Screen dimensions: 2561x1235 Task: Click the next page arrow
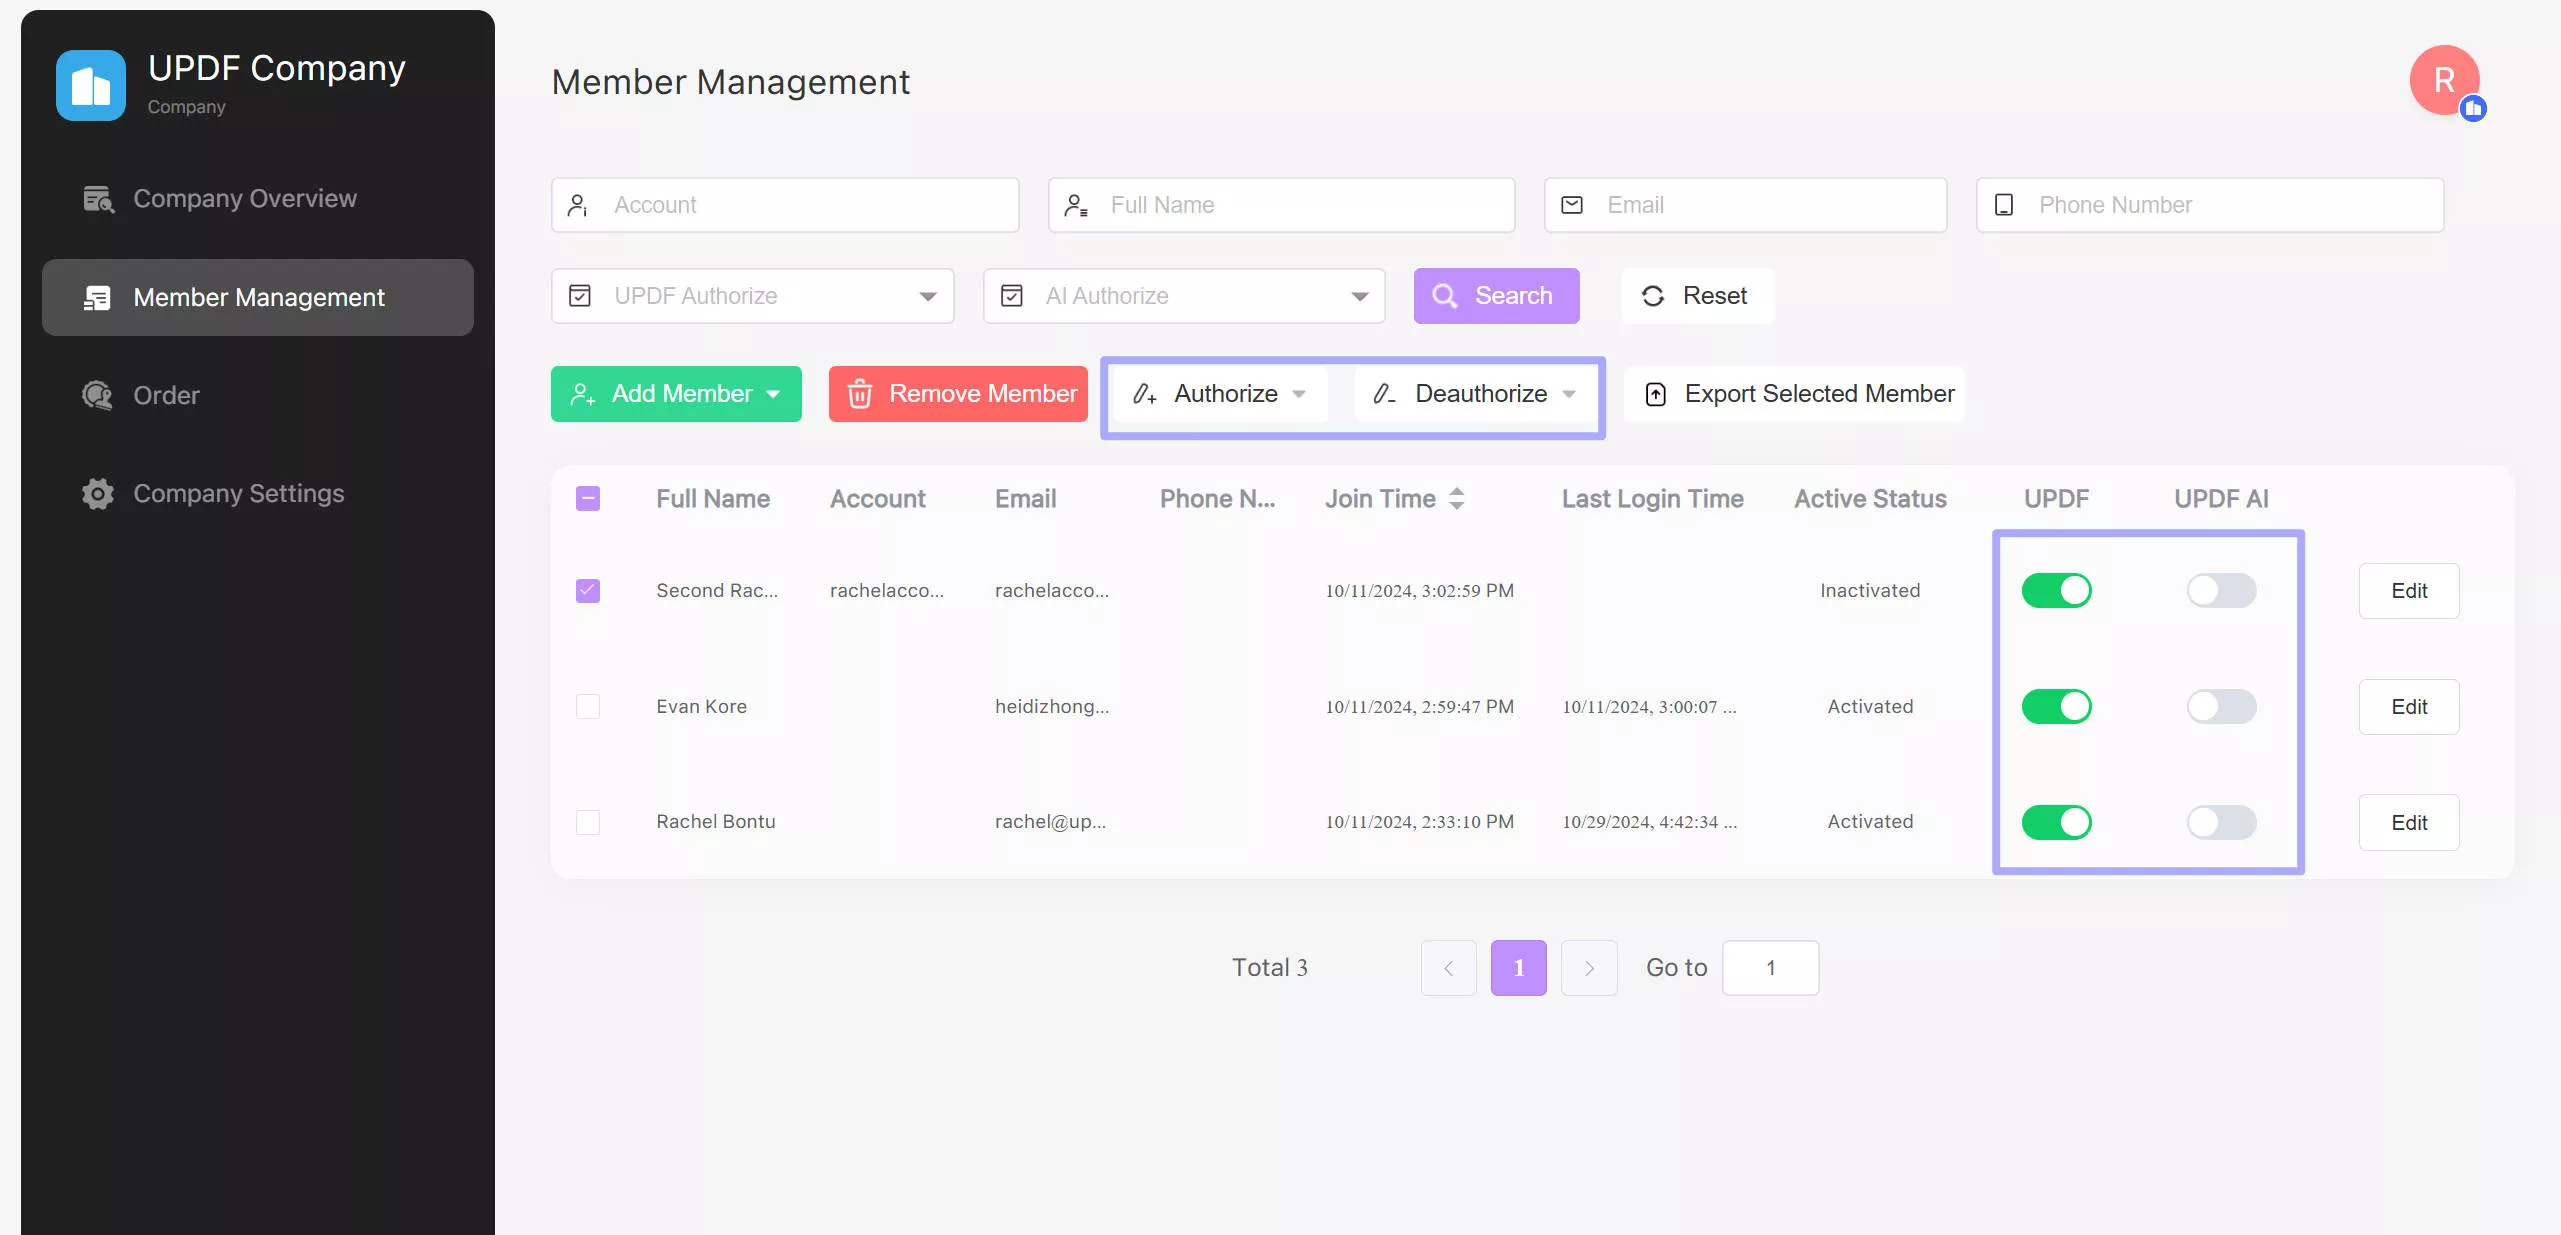pyautogui.click(x=1589, y=968)
